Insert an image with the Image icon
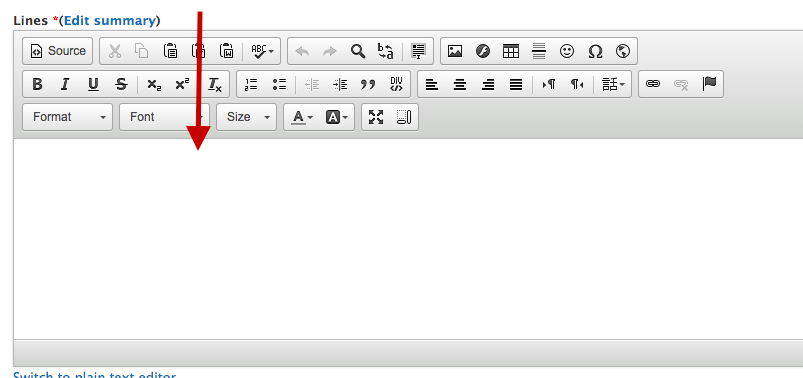Screen dimensions: 803x378 [455, 51]
